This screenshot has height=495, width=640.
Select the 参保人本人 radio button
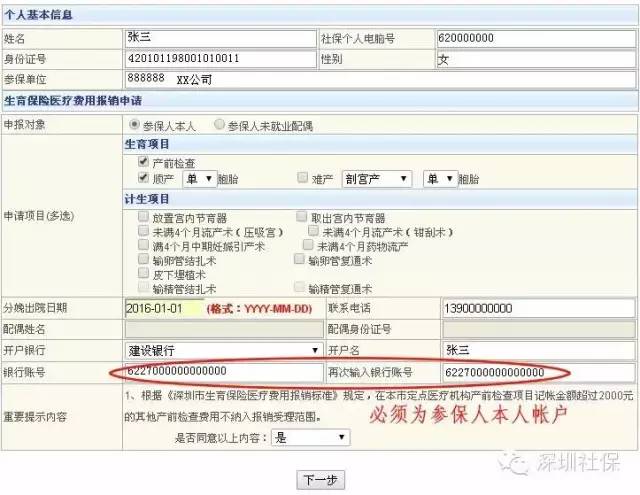pyautogui.click(x=135, y=126)
